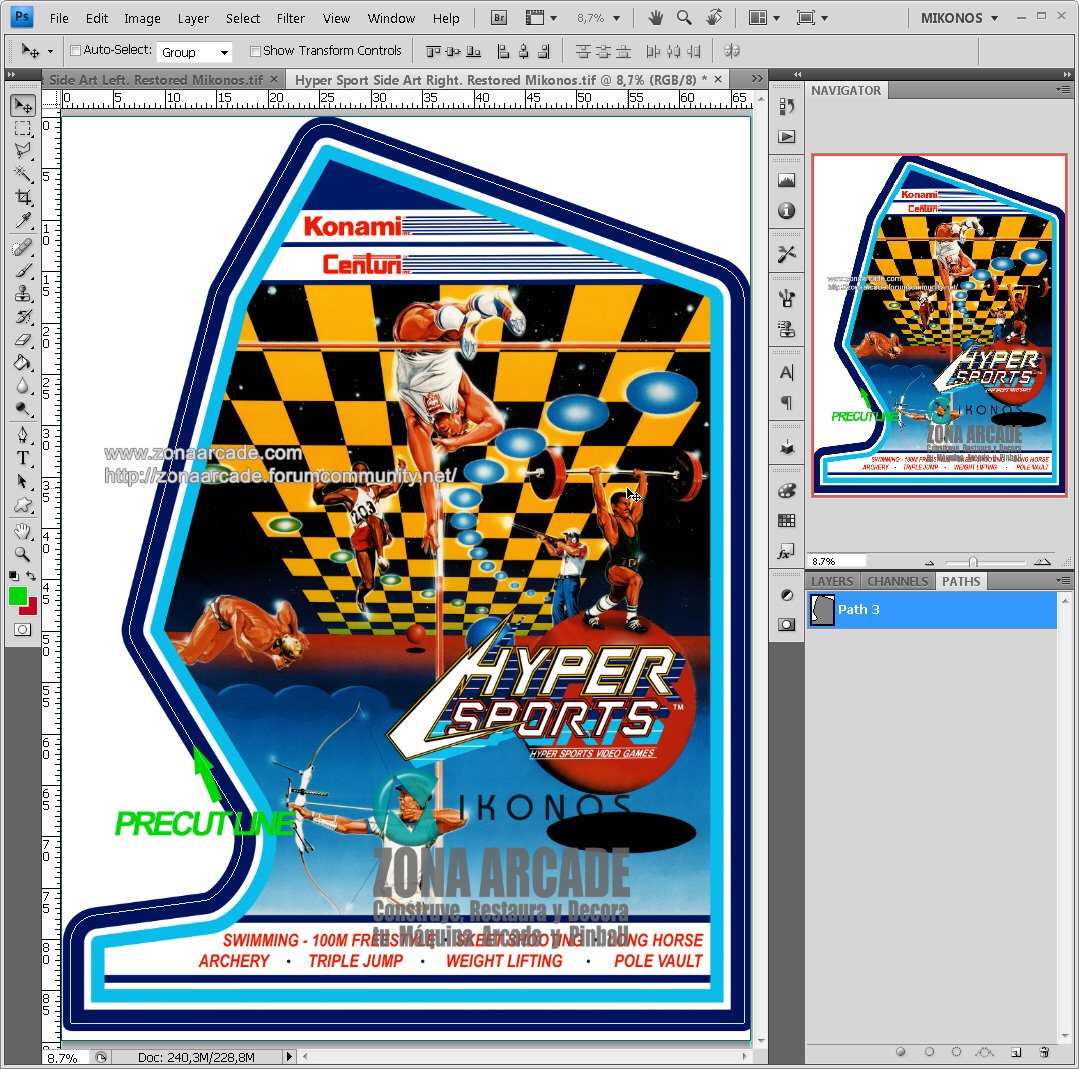Open the Filter menu
The width and height of the screenshot is (1079, 1069).
(290, 17)
